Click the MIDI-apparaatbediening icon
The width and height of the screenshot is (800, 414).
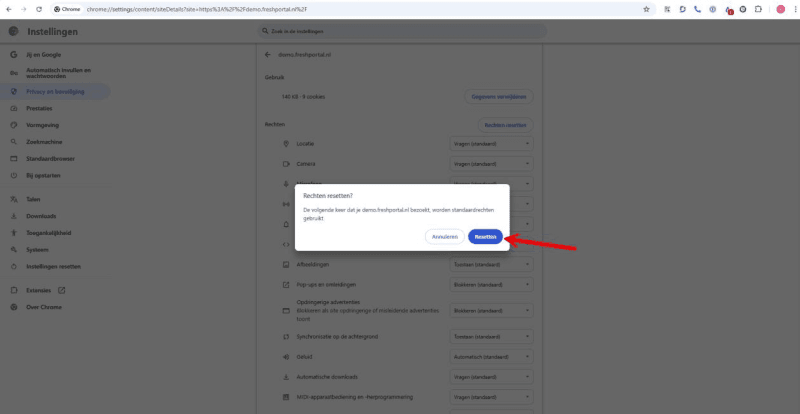tap(286, 397)
